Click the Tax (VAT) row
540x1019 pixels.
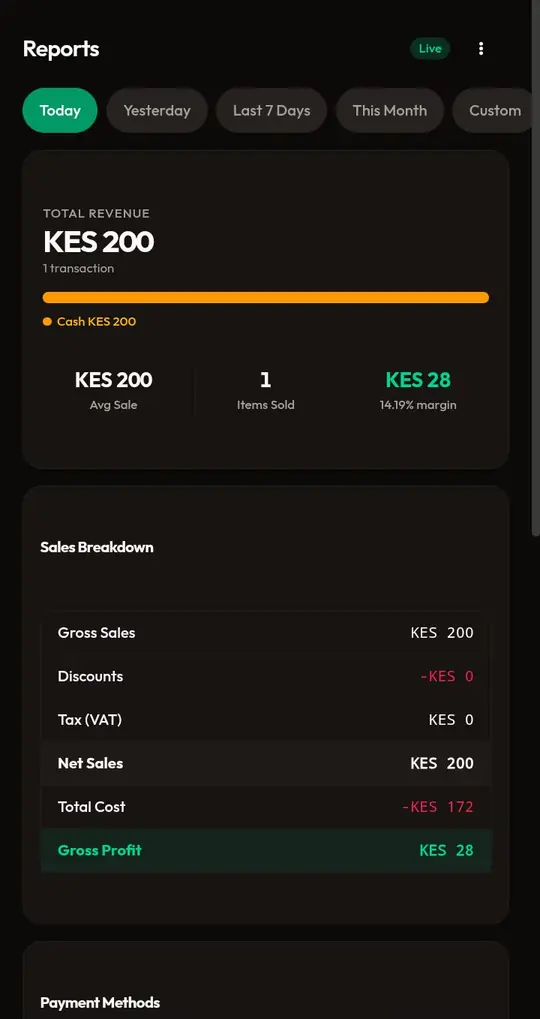coord(266,720)
